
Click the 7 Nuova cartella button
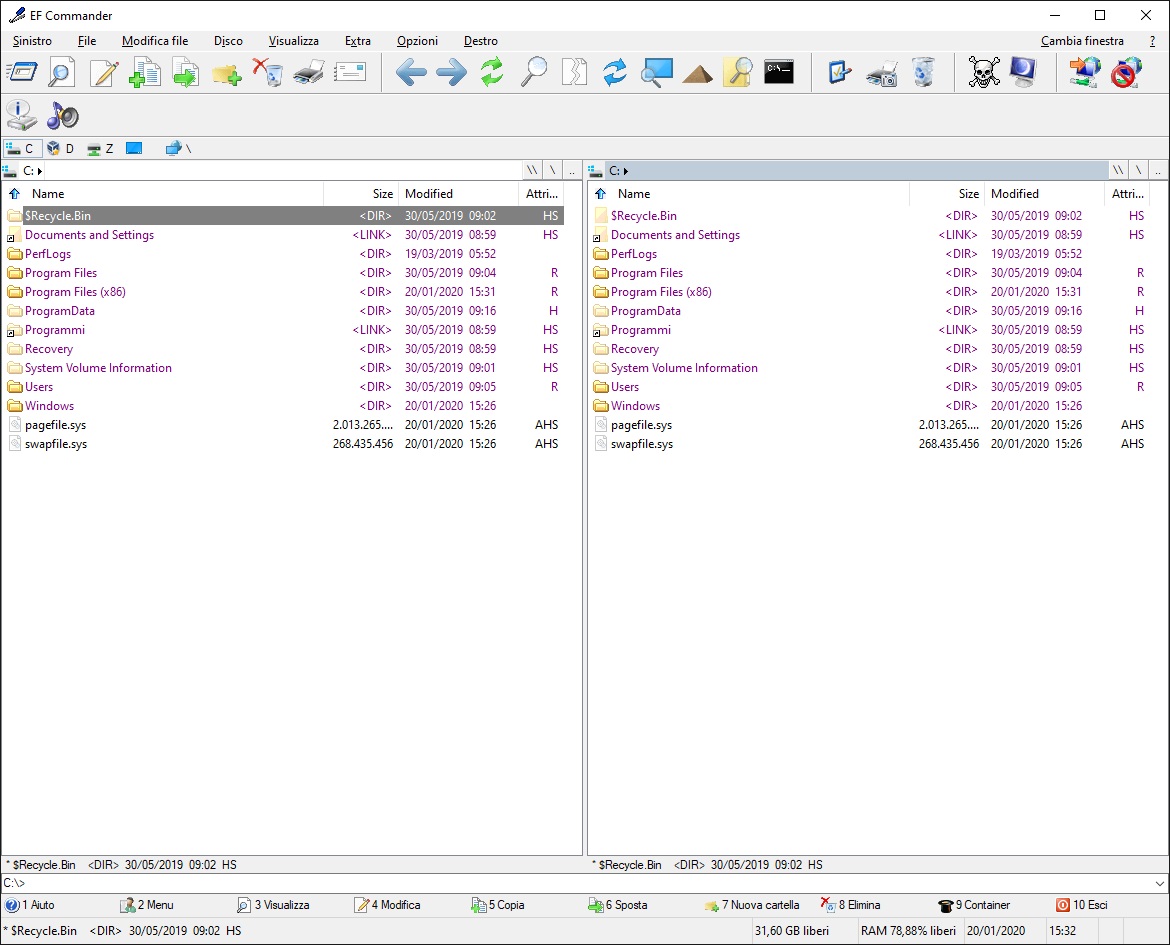tap(752, 905)
